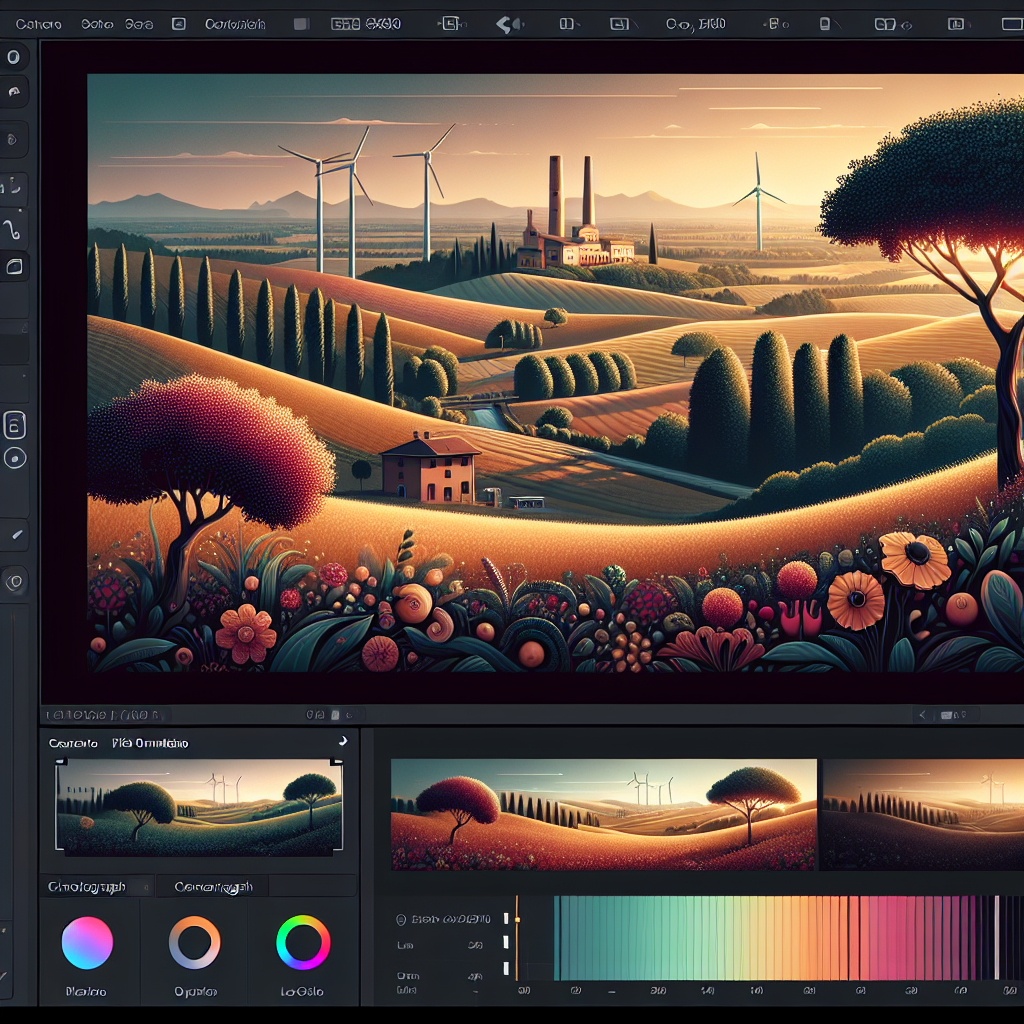This screenshot has width=1024, height=1024.
Task: Toggle the circle icon beside first gradient row label
Action: point(401,919)
